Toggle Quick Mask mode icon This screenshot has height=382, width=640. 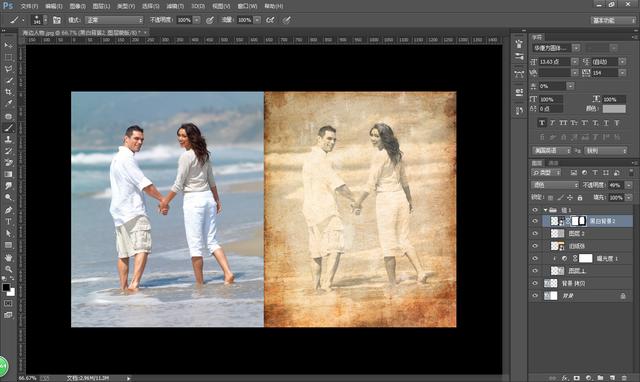(8, 303)
